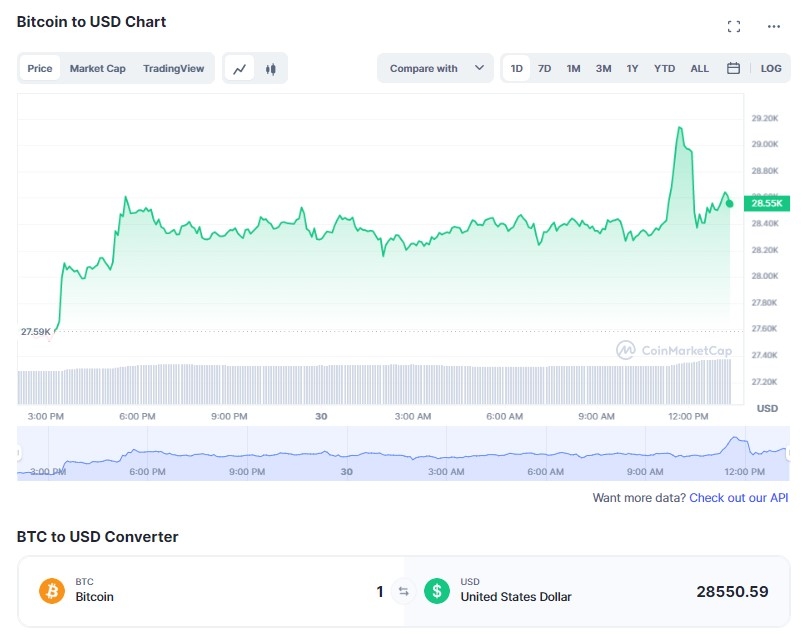
Task: Open the TradingView tab
Action: click(173, 68)
